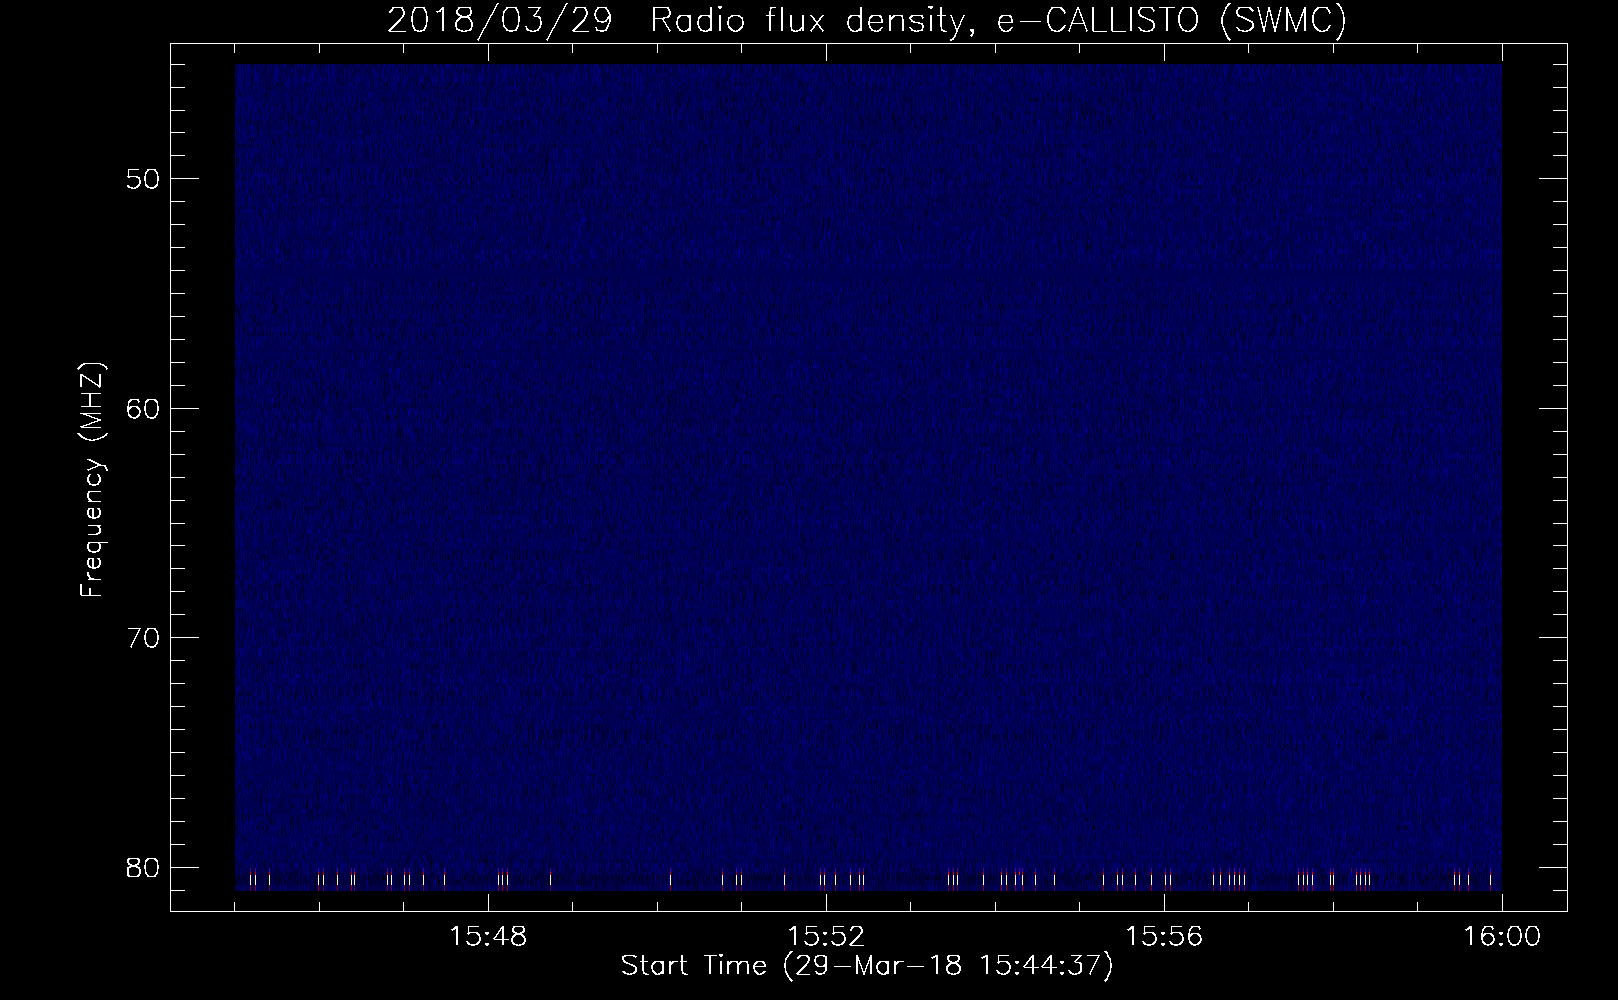Click the date '2018/03/29' in the title
1618x1000 pixels.
[499, 21]
